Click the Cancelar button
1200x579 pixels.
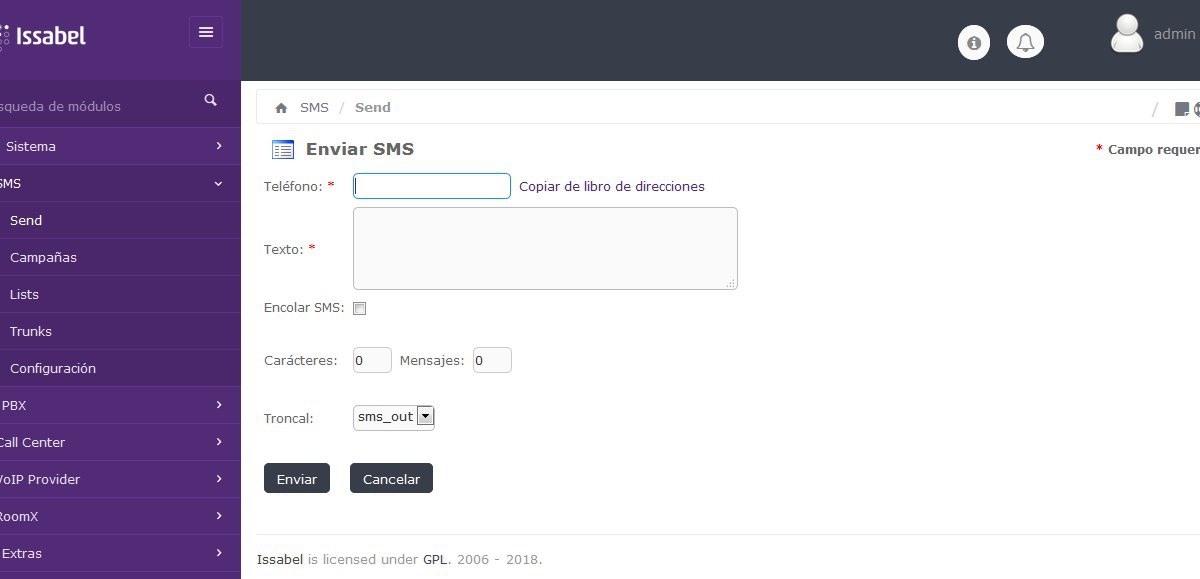[391, 479]
